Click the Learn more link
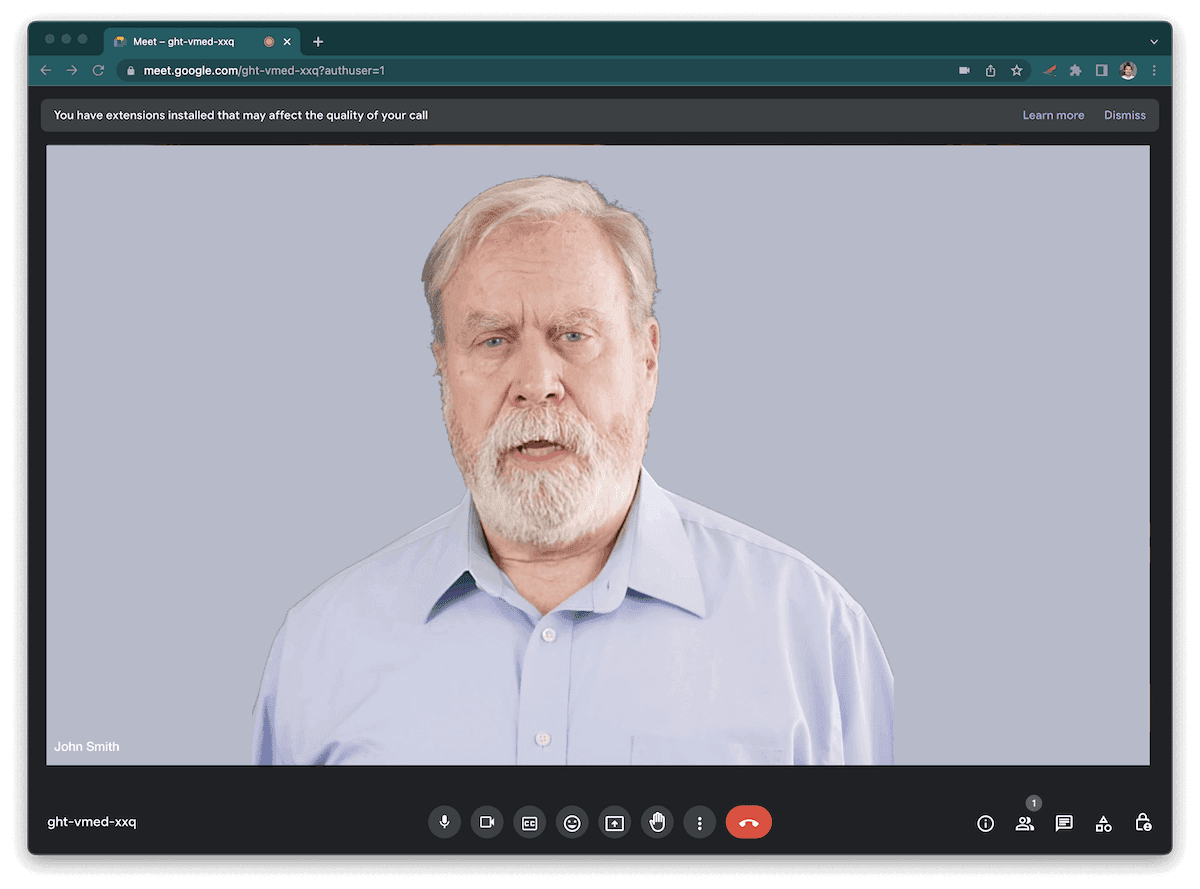Viewport: 1200px width, 889px height. tap(1053, 115)
